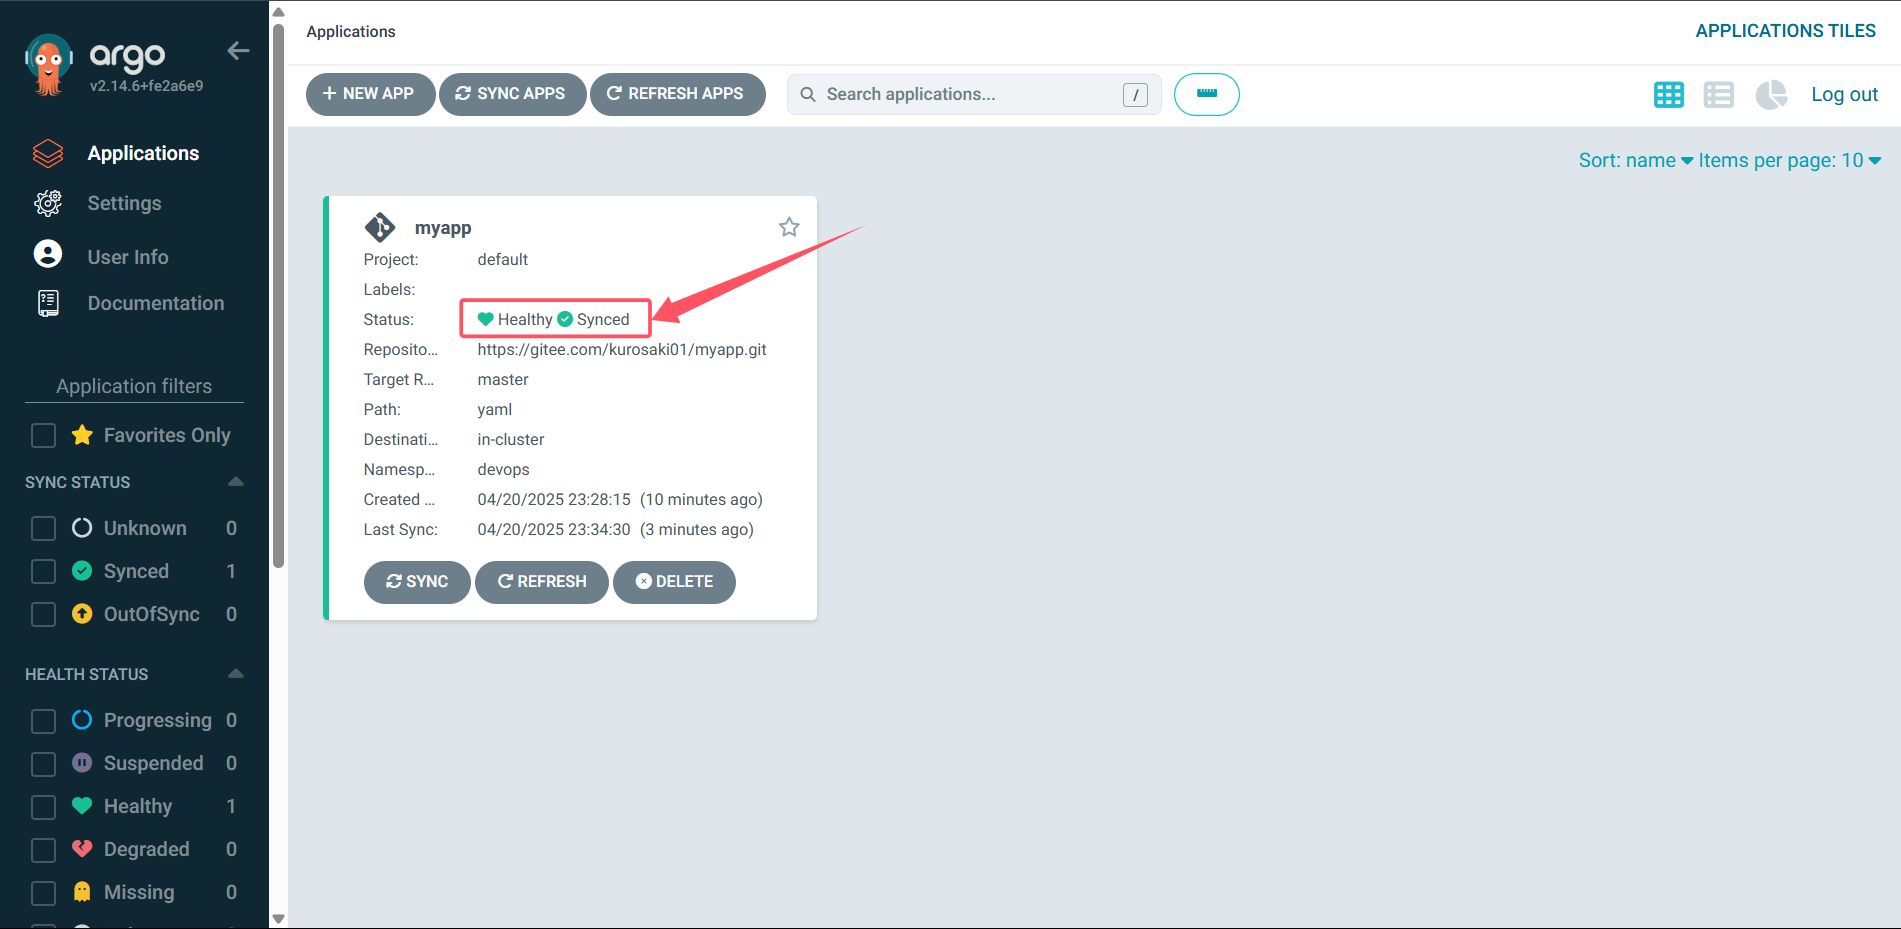This screenshot has width=1901, height=929.
Task: Click the NEW APP button
Action: 370,94
